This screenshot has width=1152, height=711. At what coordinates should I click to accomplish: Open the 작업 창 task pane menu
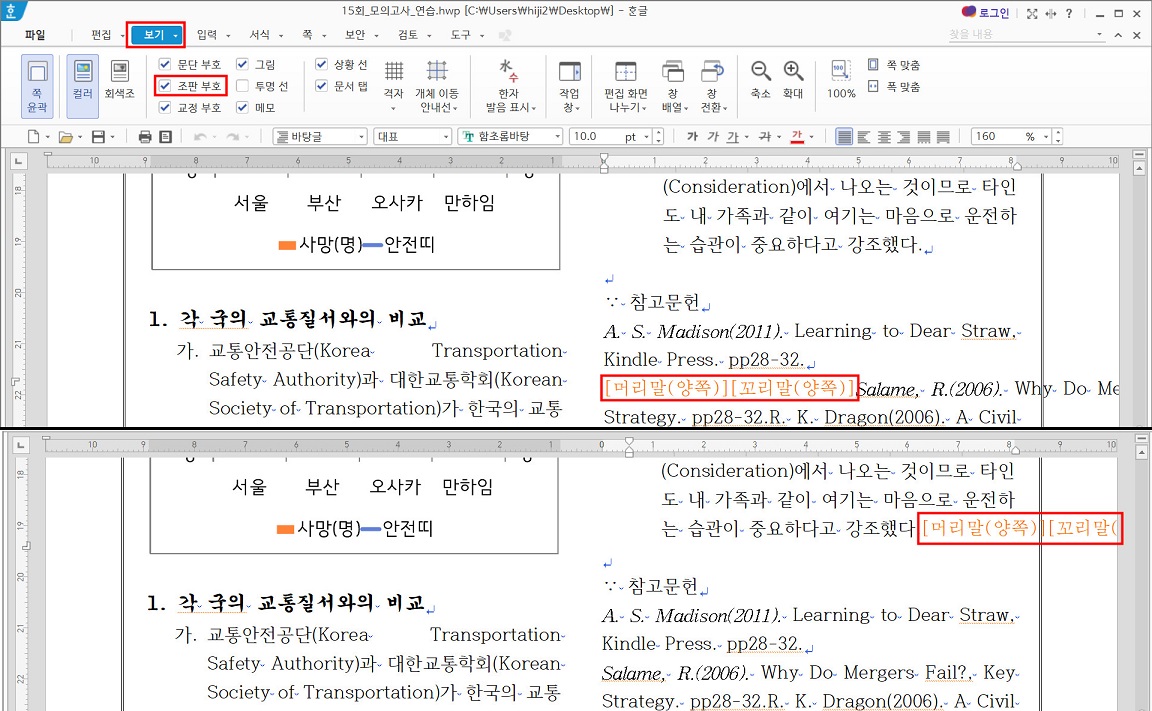tap(569, 86)
